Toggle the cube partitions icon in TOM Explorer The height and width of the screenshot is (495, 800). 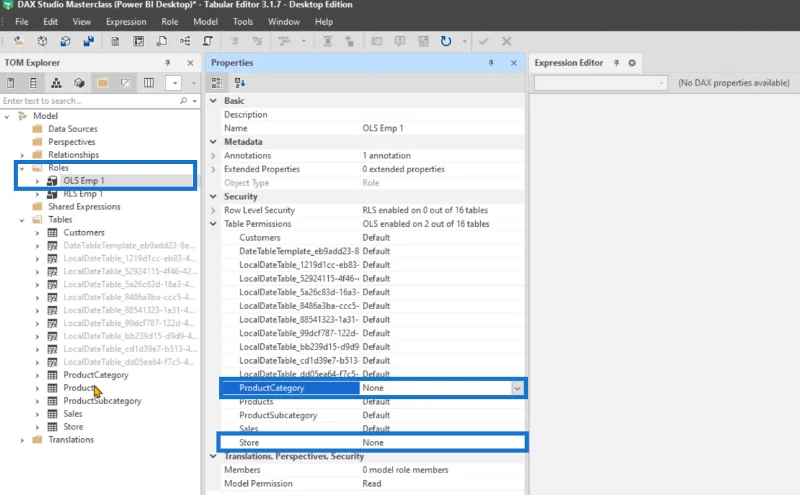pos(79,83)
